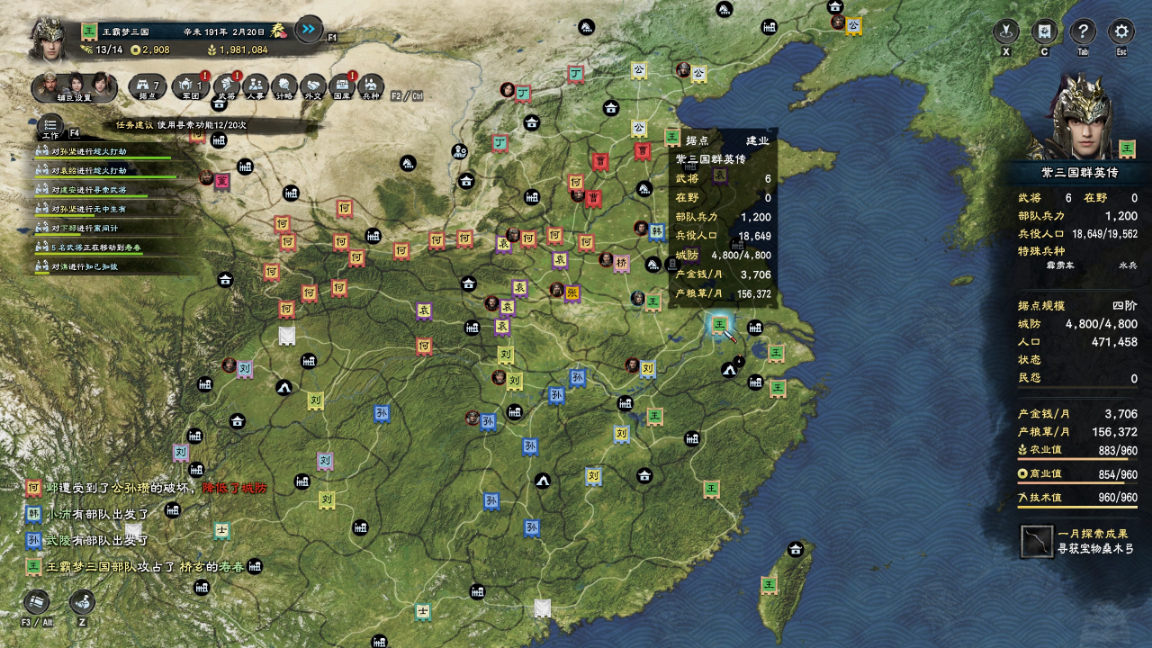This screenshot has width=1152, height=648.
Task: Toggle the X map locate marker option
Action: coord(1006,30)
